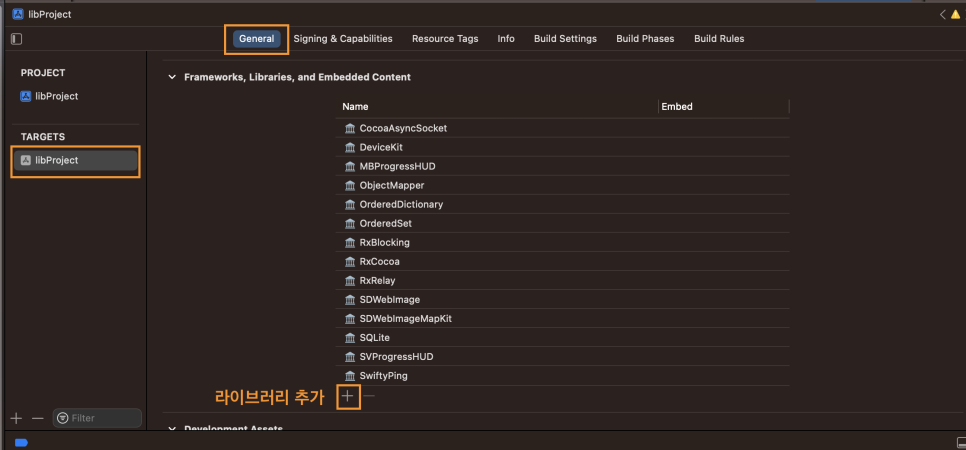
Task: Click the MBProgressHUD library icon
Action: [350, 166]
